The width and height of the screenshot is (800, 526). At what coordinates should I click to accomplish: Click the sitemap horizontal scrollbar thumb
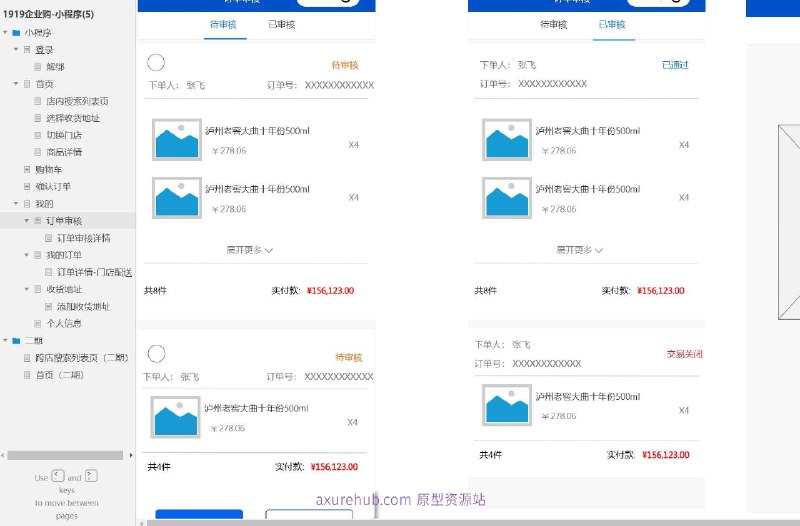(x=65, y=455)
